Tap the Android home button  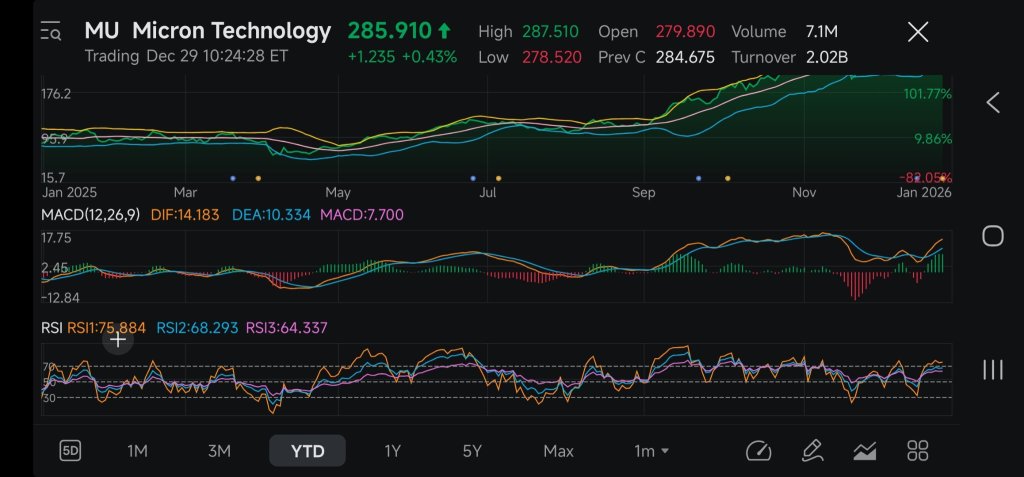tap(993, 236)
